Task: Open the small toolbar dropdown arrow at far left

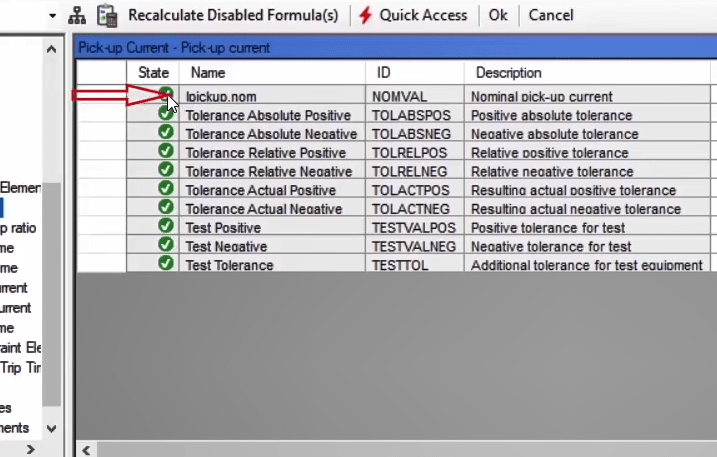Action: pos(51,16)
